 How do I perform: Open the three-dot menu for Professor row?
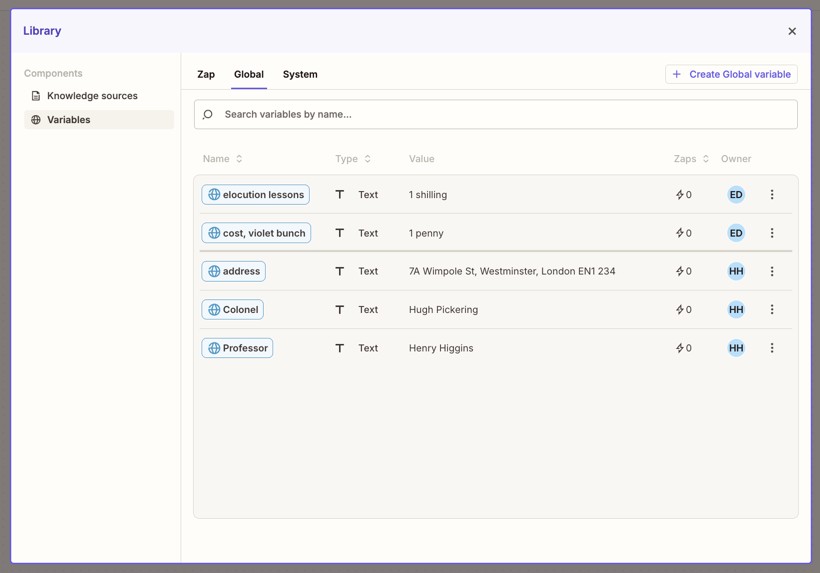tap(772, 348)
